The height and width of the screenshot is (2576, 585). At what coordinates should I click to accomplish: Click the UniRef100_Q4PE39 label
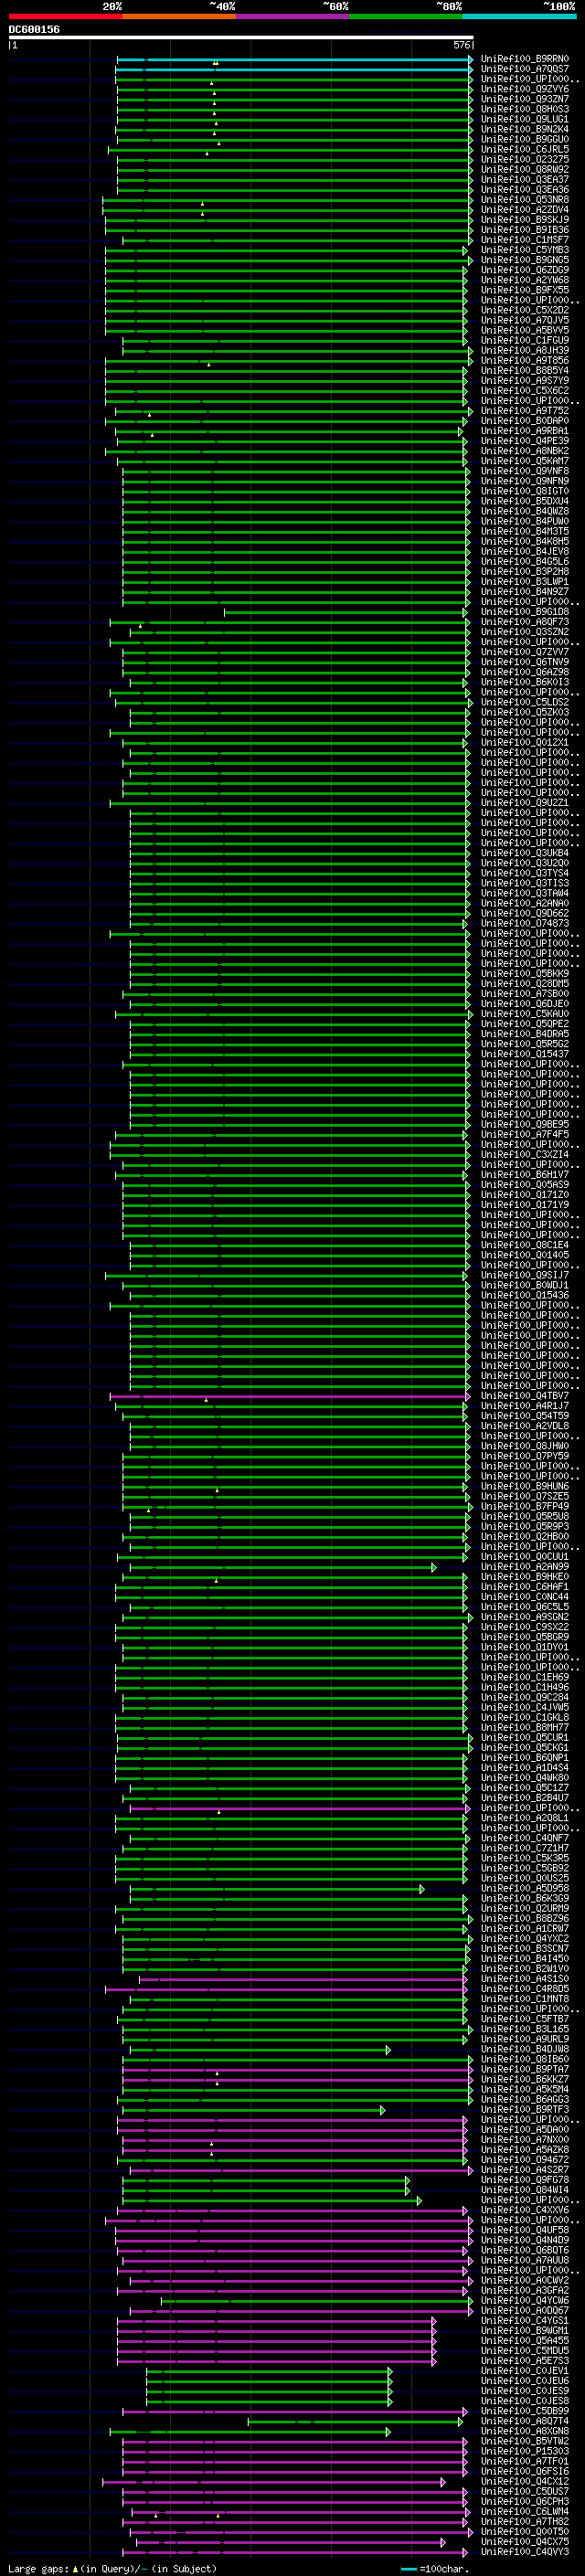pos(525,441)
